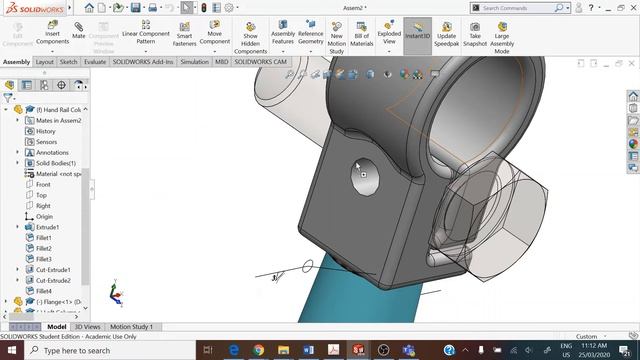Screen dimensions: 640x360
Task: Select Material <not specified> item
Action: point(53,173)
